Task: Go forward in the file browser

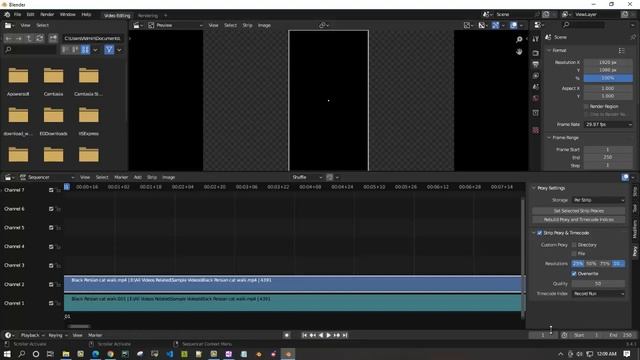Action: point(19,38)
